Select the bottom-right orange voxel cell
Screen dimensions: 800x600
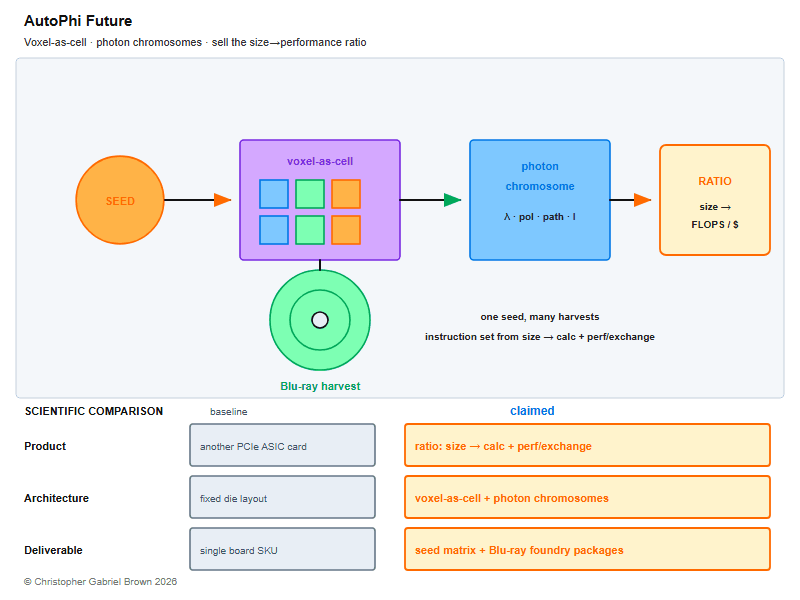click(x=346, y=230)
